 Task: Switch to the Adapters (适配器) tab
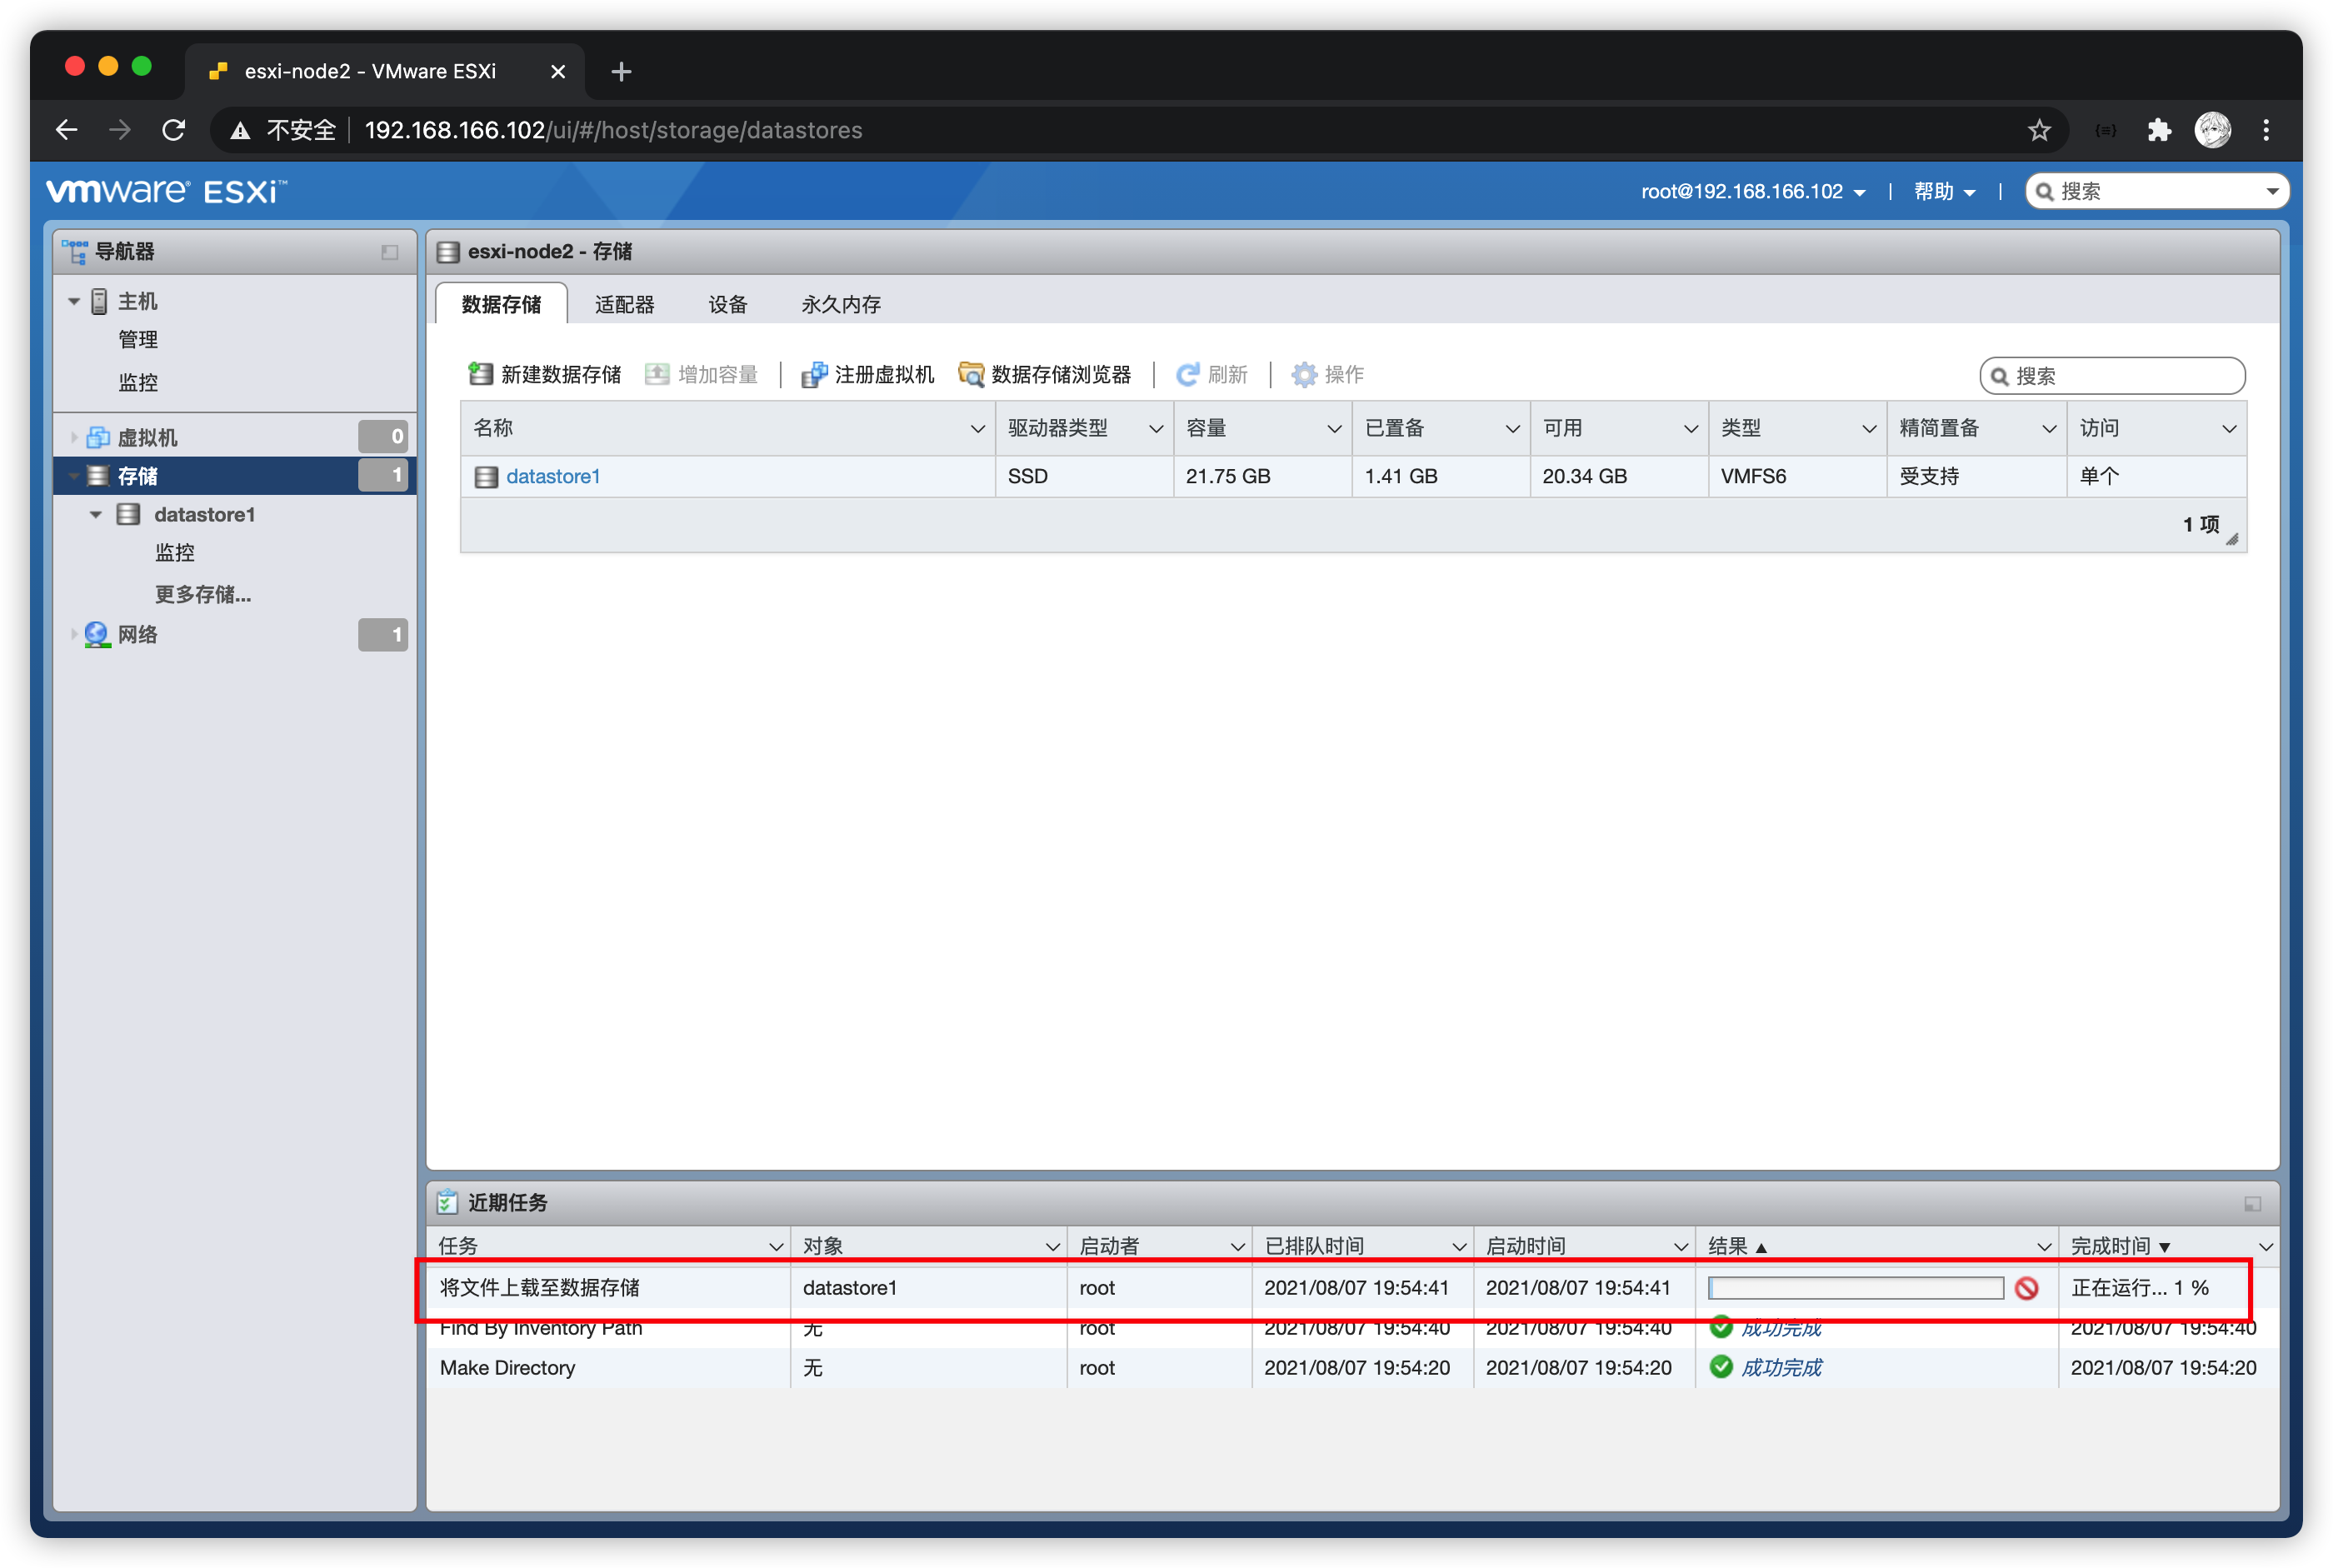point(624,304)
